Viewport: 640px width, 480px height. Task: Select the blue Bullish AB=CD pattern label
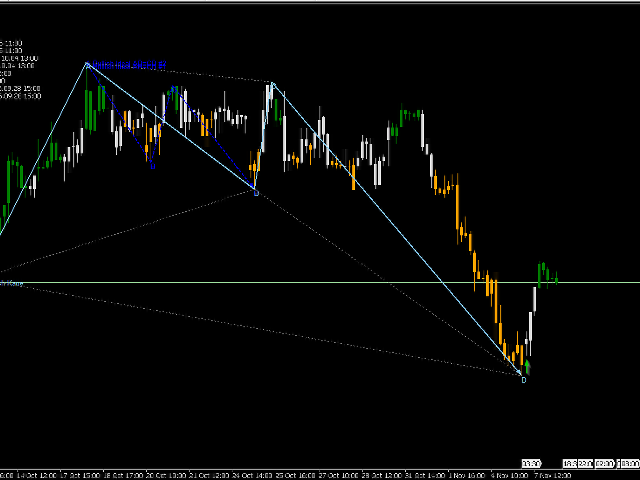(129, 64)
